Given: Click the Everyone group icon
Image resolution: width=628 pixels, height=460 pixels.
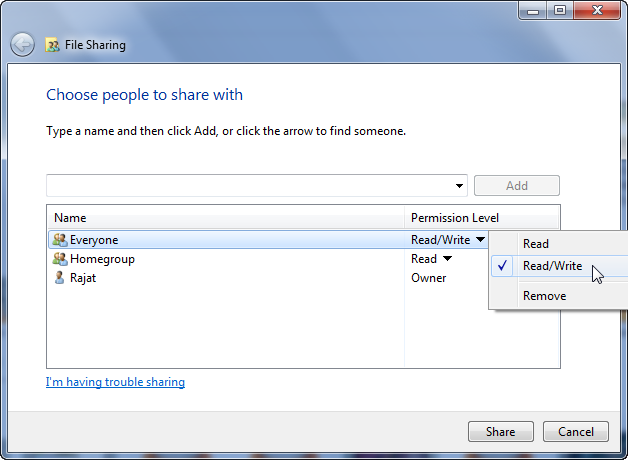Looking at the screenshot, I should coord(60,240).
